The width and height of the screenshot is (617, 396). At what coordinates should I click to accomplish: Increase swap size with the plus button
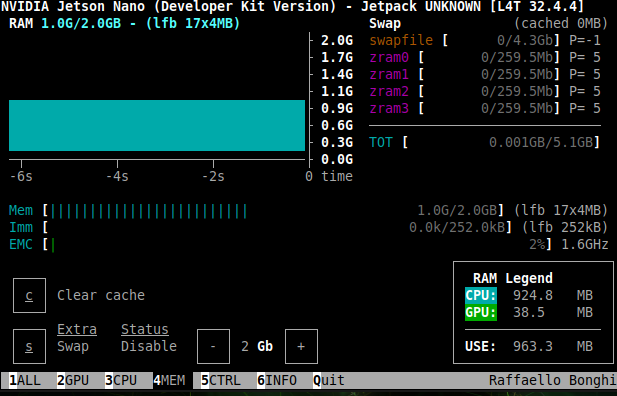tap(301, 346)
